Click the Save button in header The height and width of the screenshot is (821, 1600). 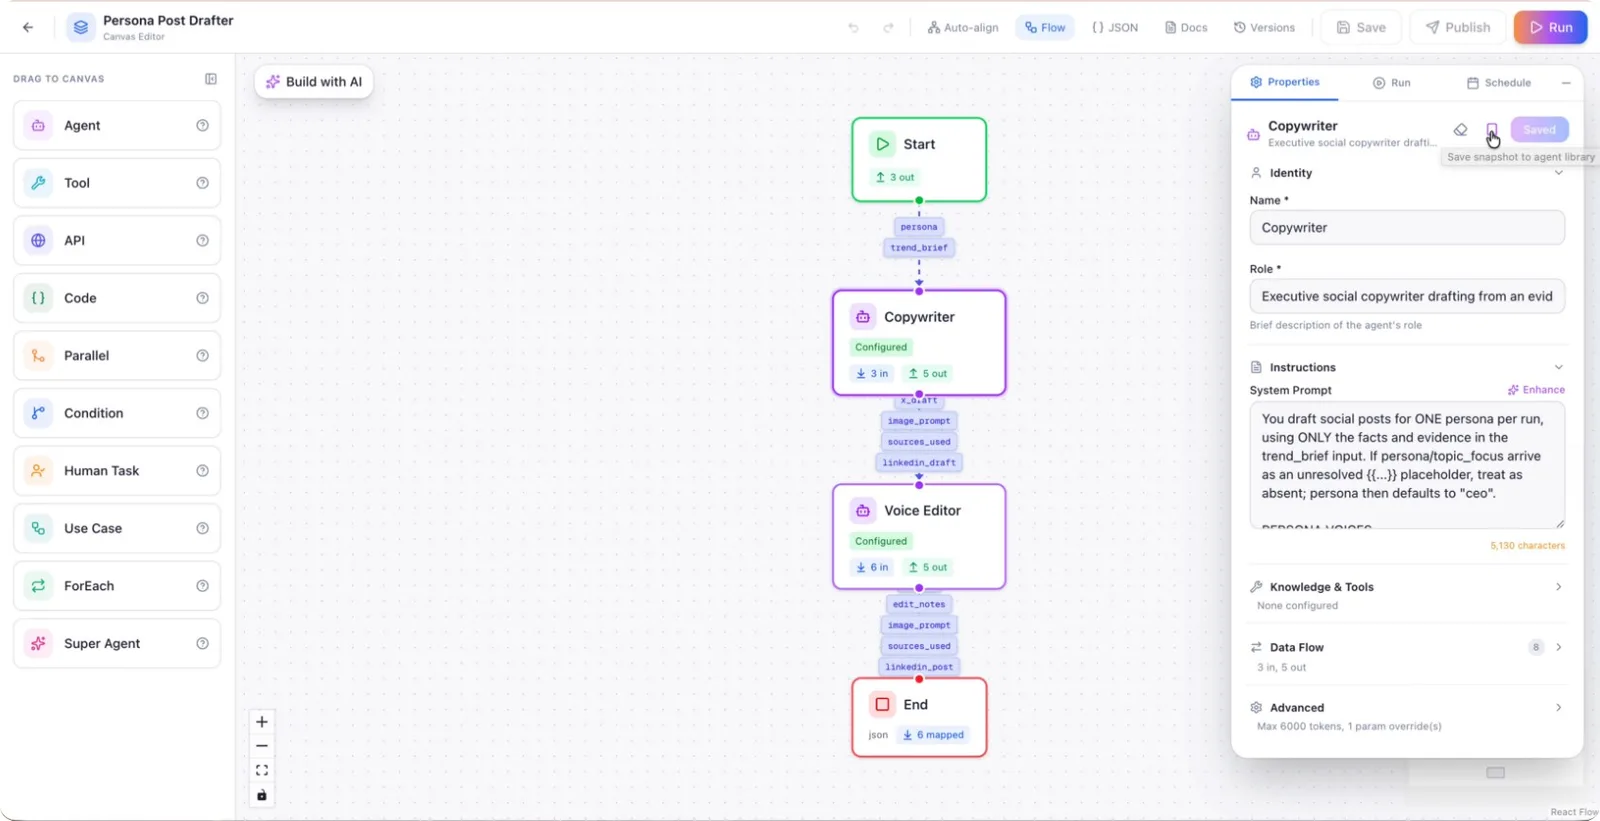pos(1361,28)
